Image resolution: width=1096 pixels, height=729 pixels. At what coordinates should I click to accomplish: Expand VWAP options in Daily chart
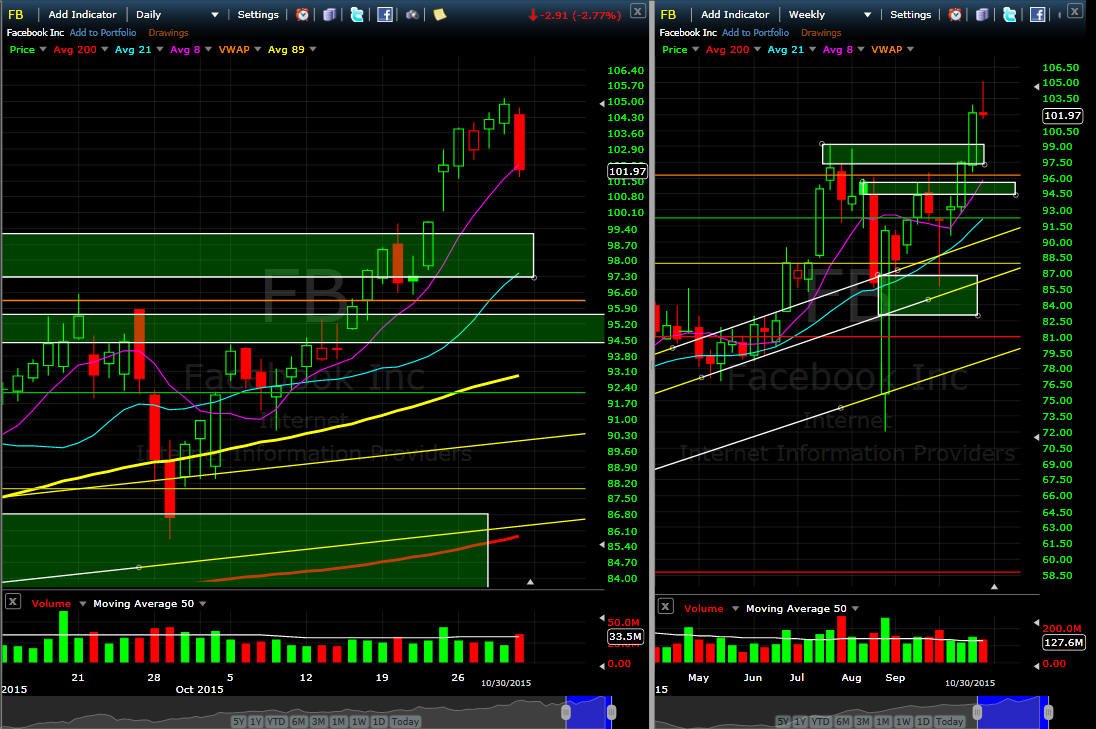pos(257,50)
